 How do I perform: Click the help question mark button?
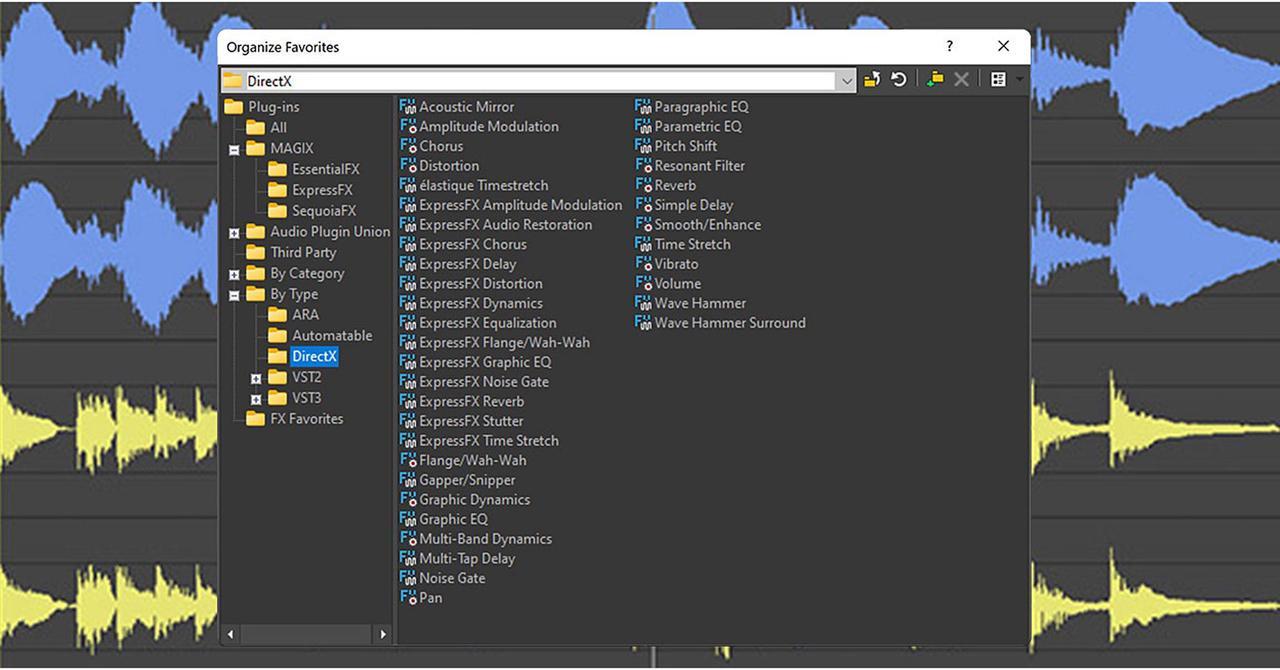950,46
